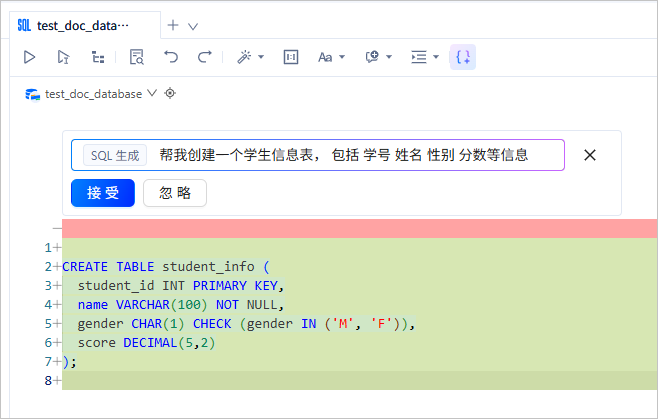Click the run-selected-statement cursor icon

[x=63, y=57]
